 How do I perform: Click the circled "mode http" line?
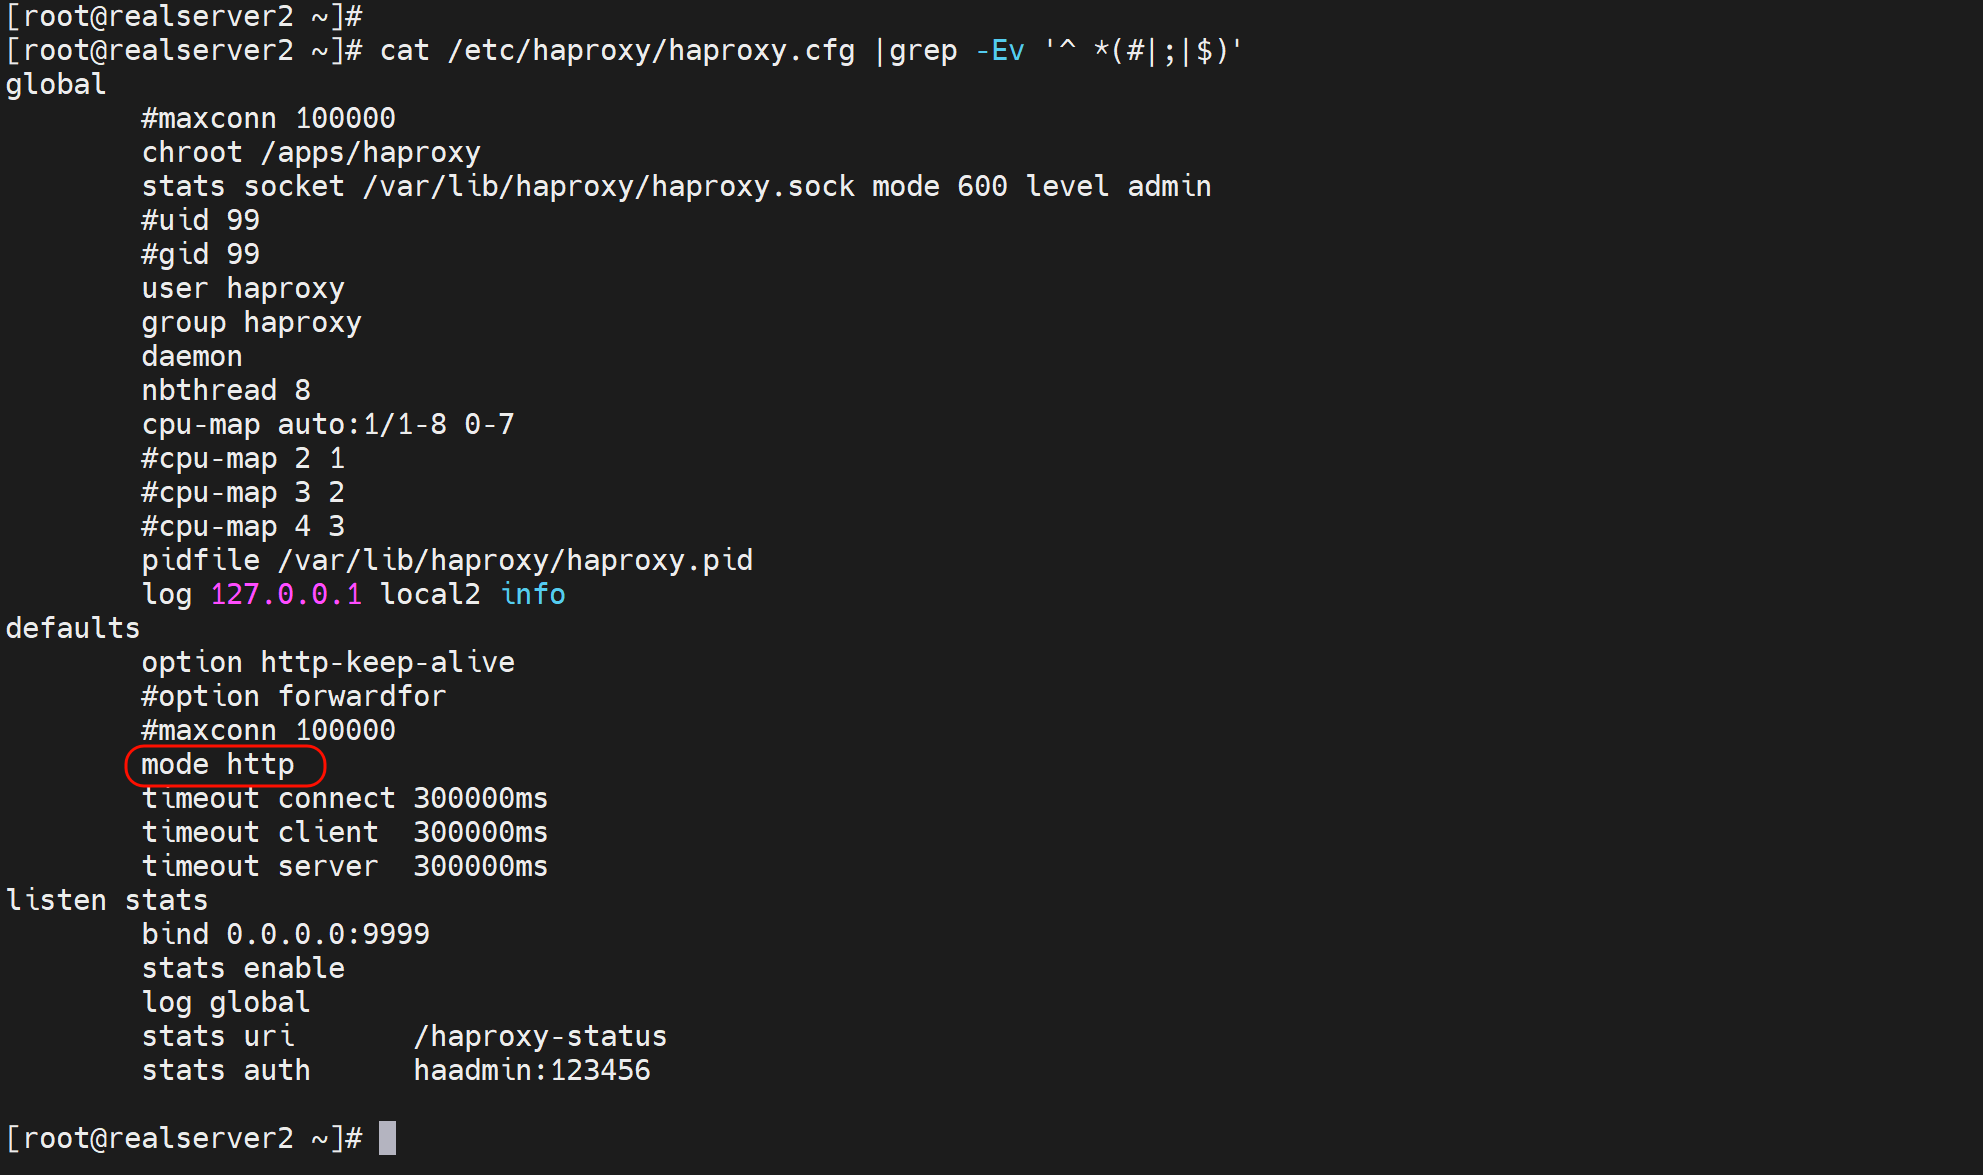(x=218, y=765)
